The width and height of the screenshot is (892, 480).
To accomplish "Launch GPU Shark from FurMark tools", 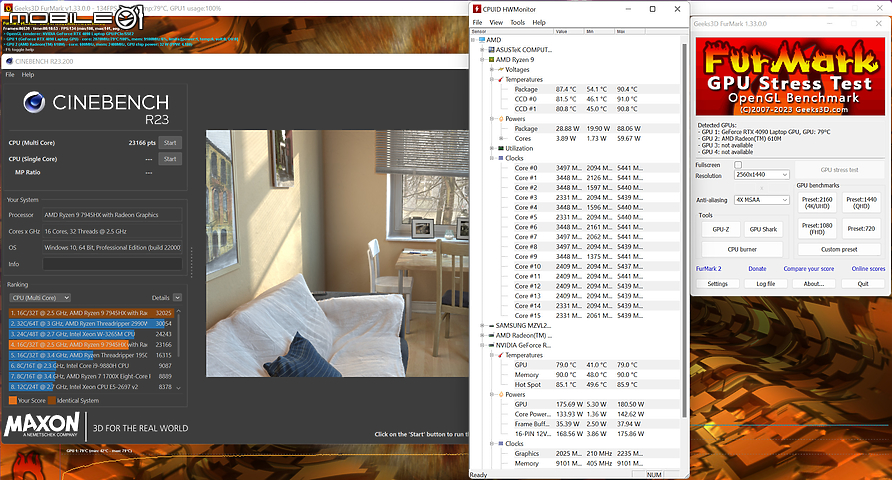I will pyautogui.click(x=763, y=229).
